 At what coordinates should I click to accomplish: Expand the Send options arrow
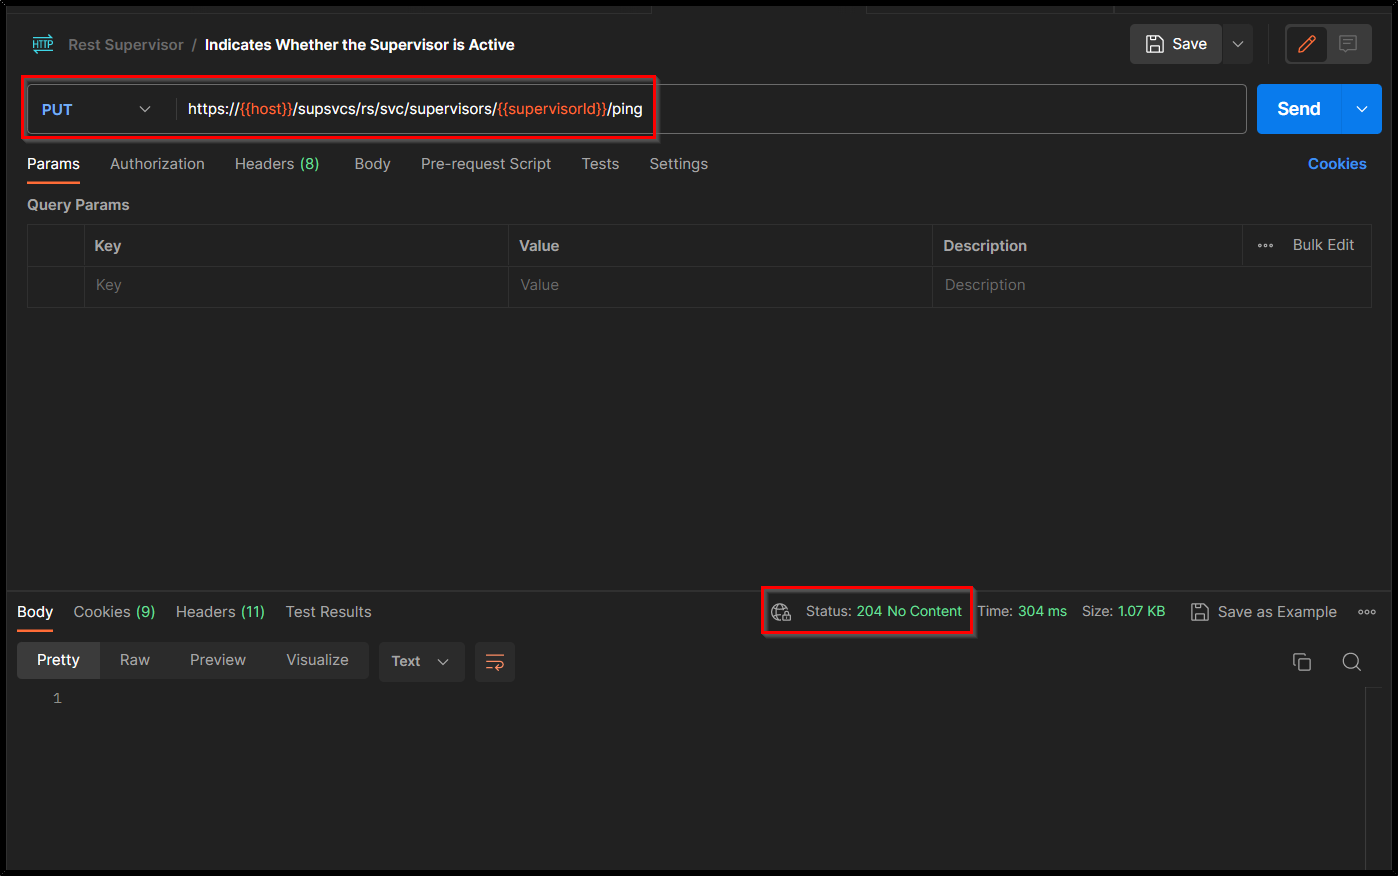pos(1362,109)
